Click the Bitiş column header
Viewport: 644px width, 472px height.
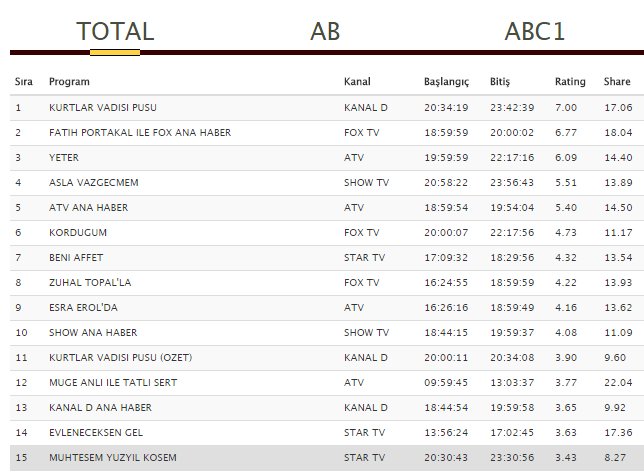tap(500, 81)
